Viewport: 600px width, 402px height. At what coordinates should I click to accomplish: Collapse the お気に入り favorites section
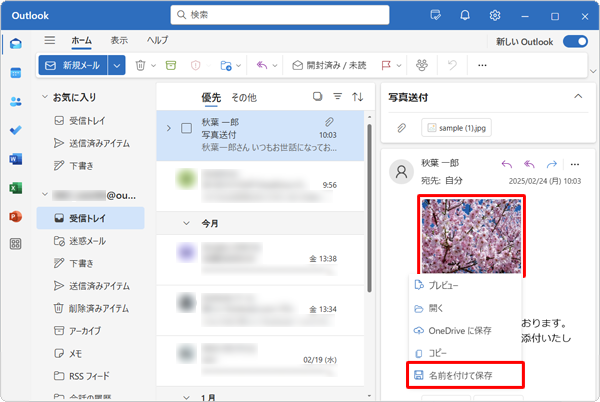pyautogui.click(x=45, y=97)
